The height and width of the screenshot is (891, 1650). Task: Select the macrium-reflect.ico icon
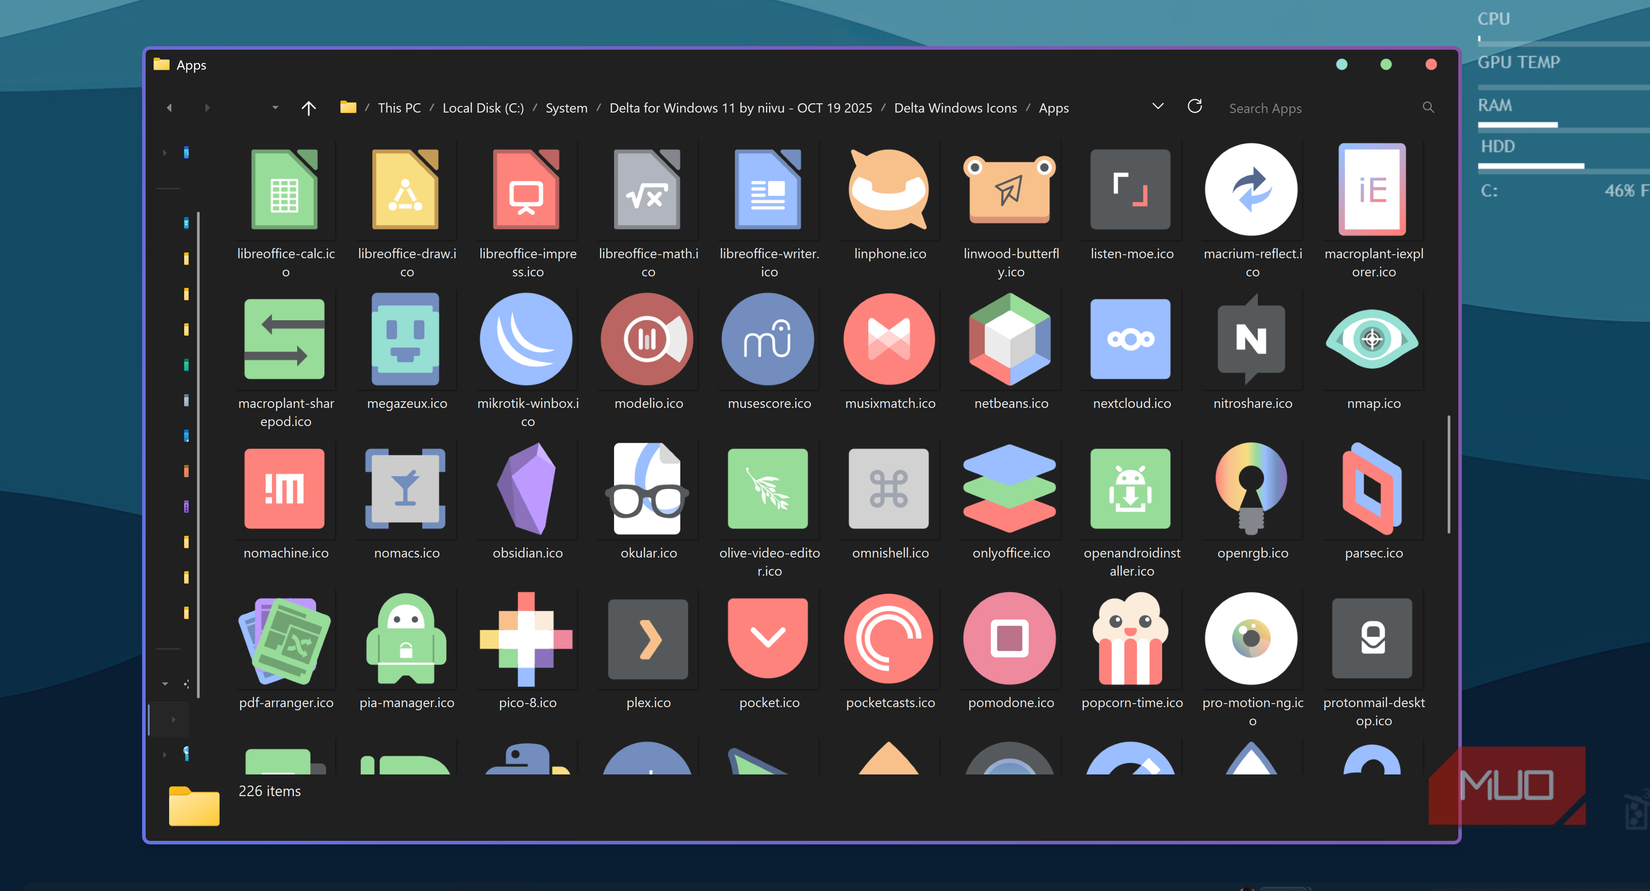point(1252,190)
